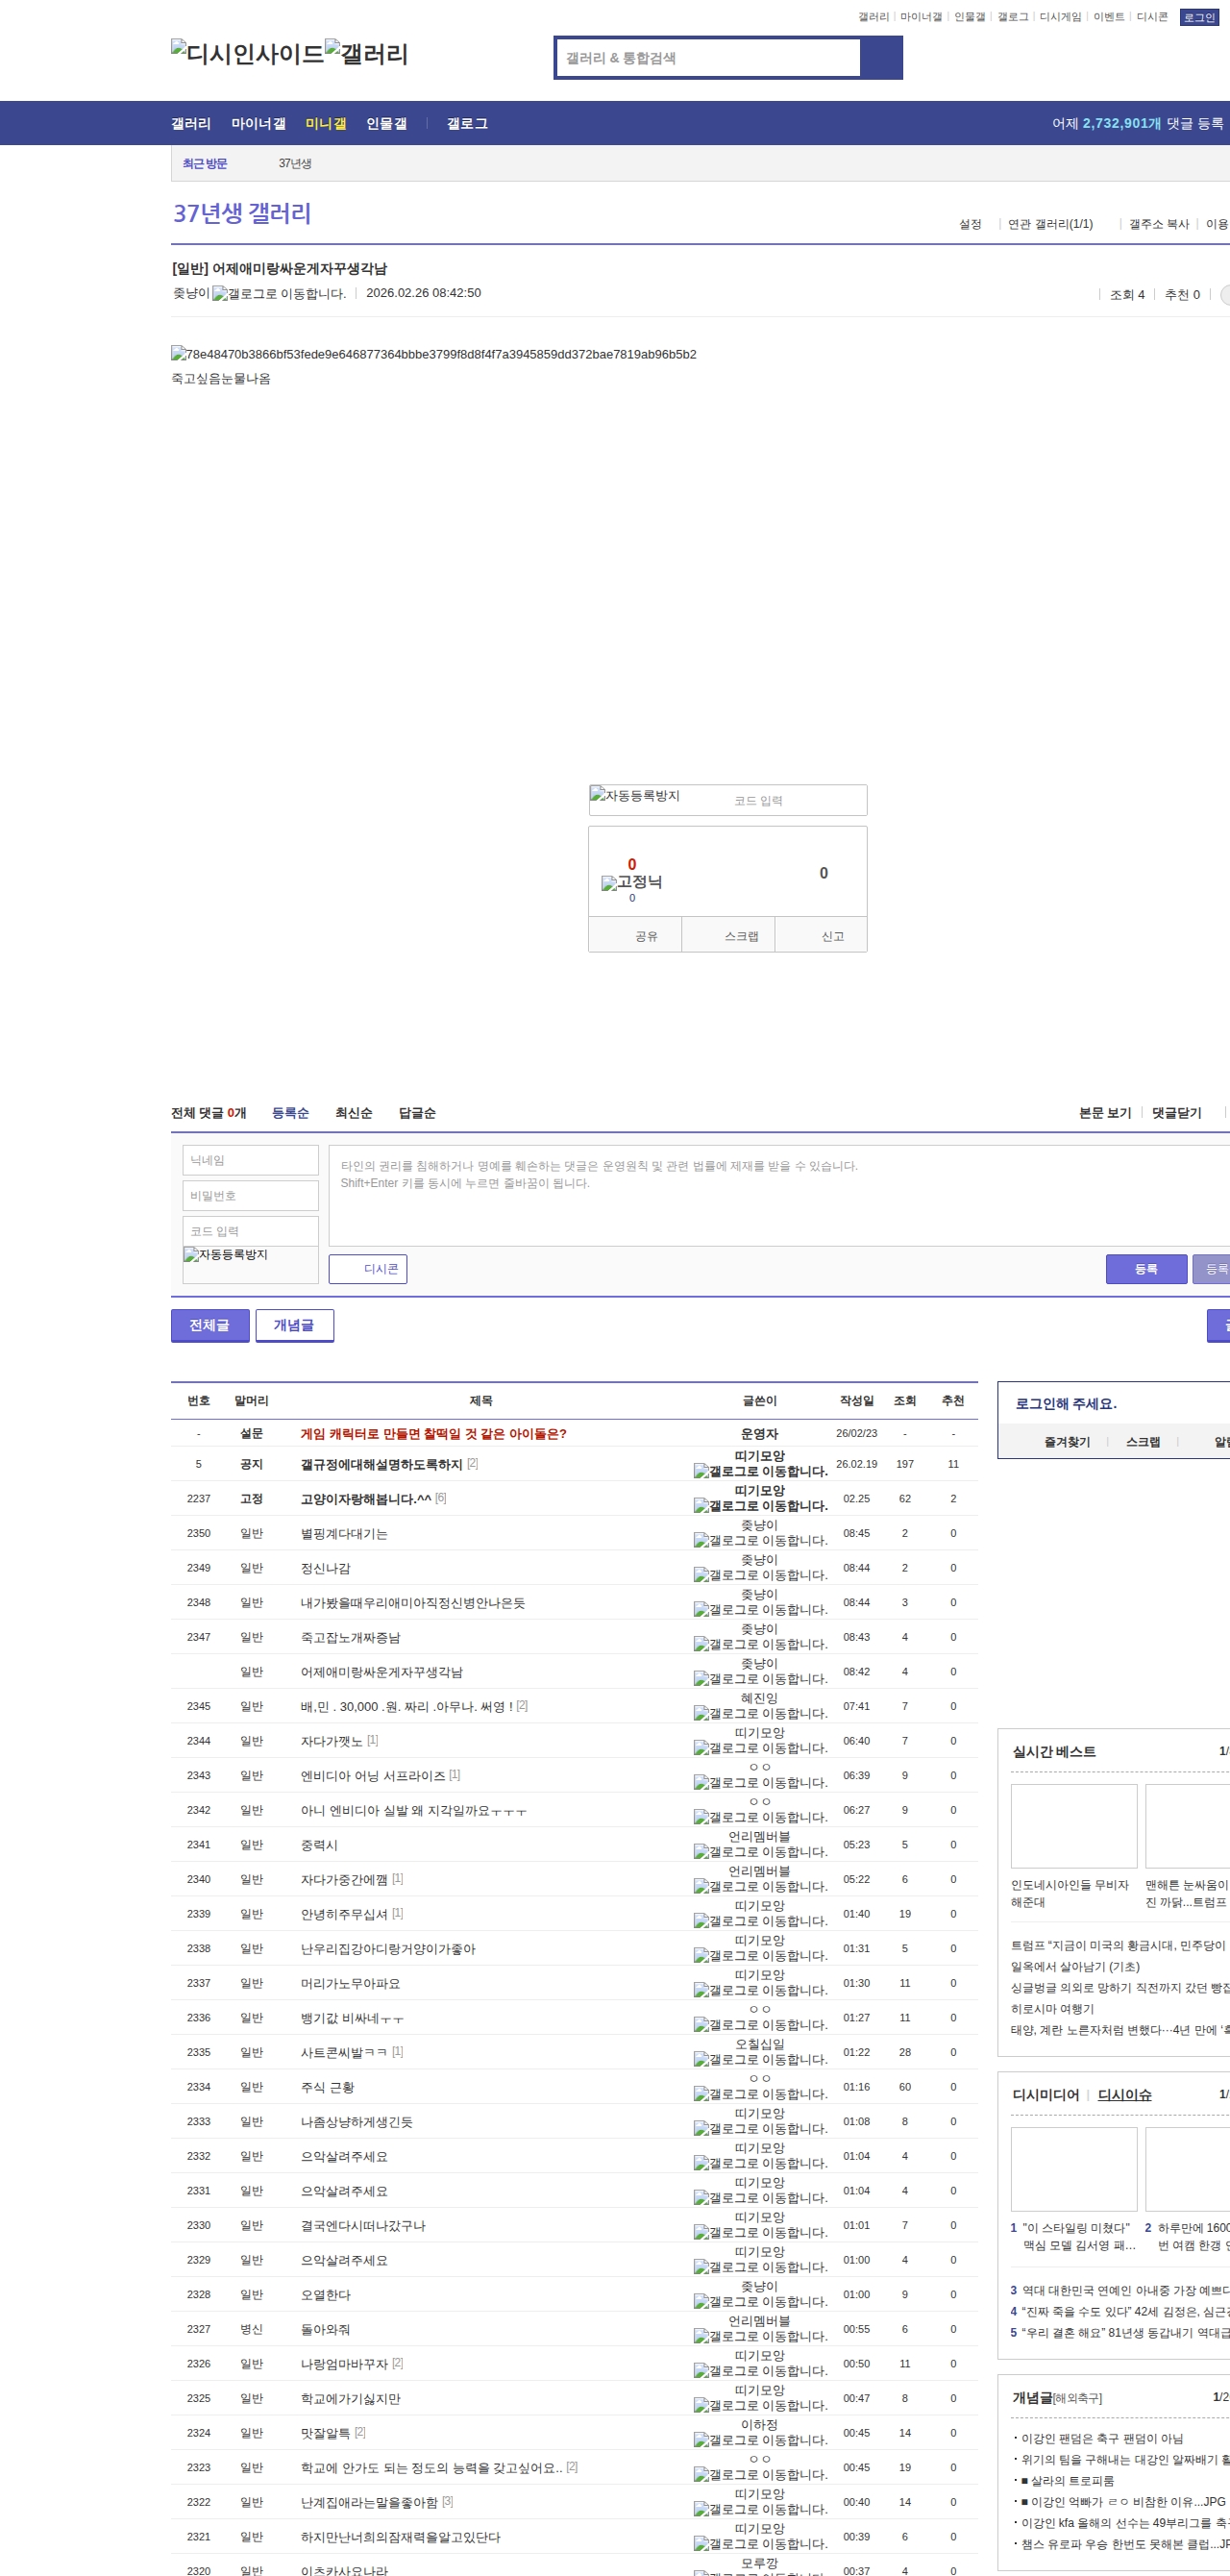
Task: Switch to the 개념글 tab above the post list
Action: 294,1325
